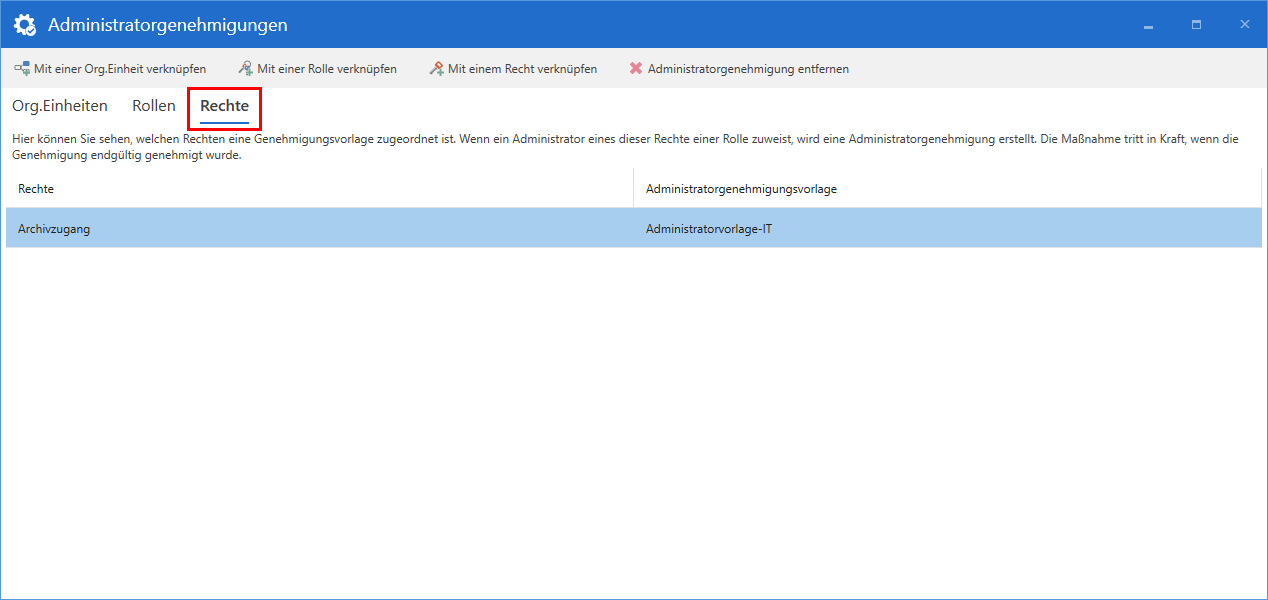Maximize the Administratorgenehmigungen window
The height and width of the screenshot is (600, 1268).
tap(1196, 23)
